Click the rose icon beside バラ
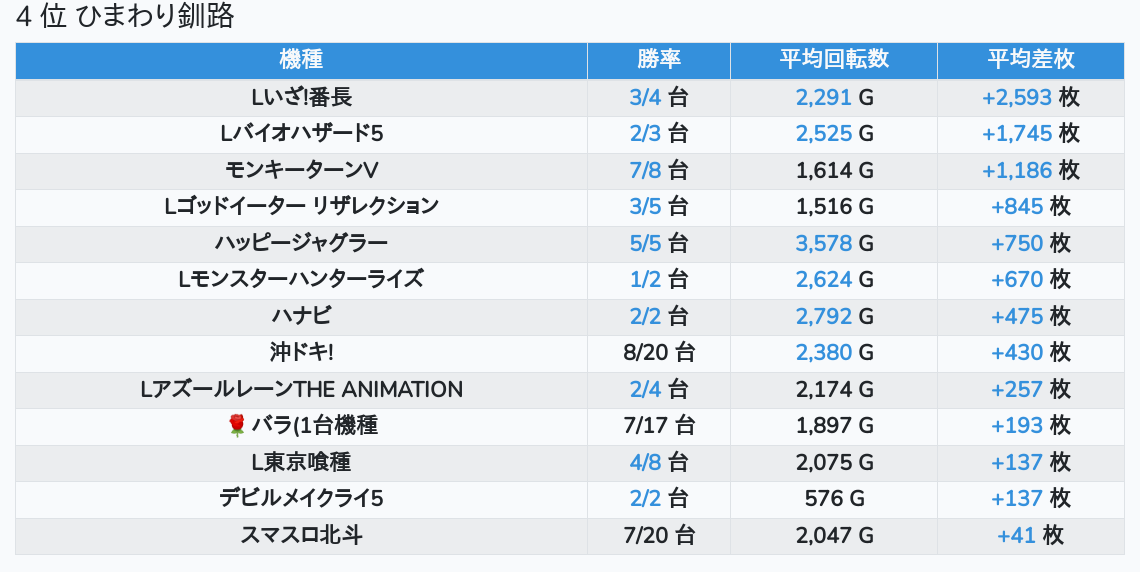The image size is (1140, 572). [237, 426]
